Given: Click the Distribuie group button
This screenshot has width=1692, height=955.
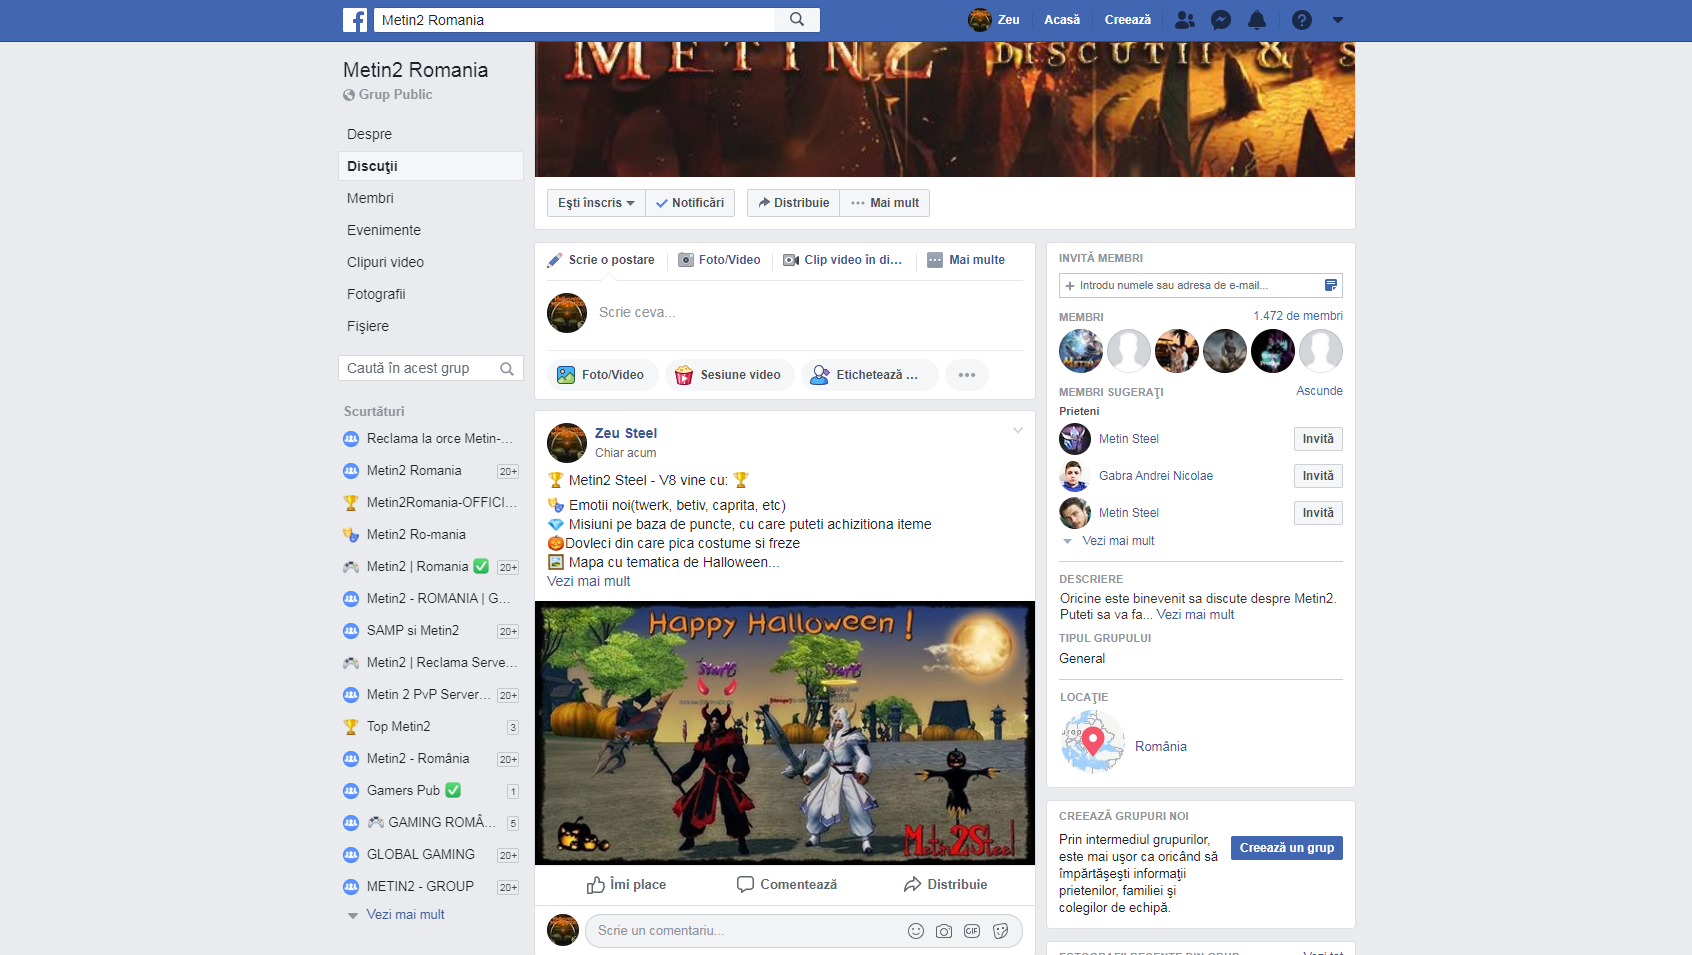Looking at the screenshot, I should (x=793, y=203).
